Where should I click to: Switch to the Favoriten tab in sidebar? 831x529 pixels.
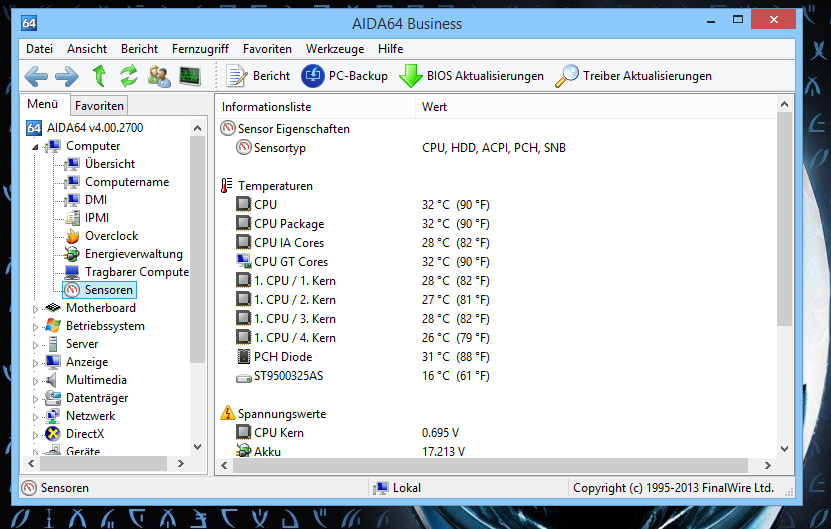click(x=99, y=105)
